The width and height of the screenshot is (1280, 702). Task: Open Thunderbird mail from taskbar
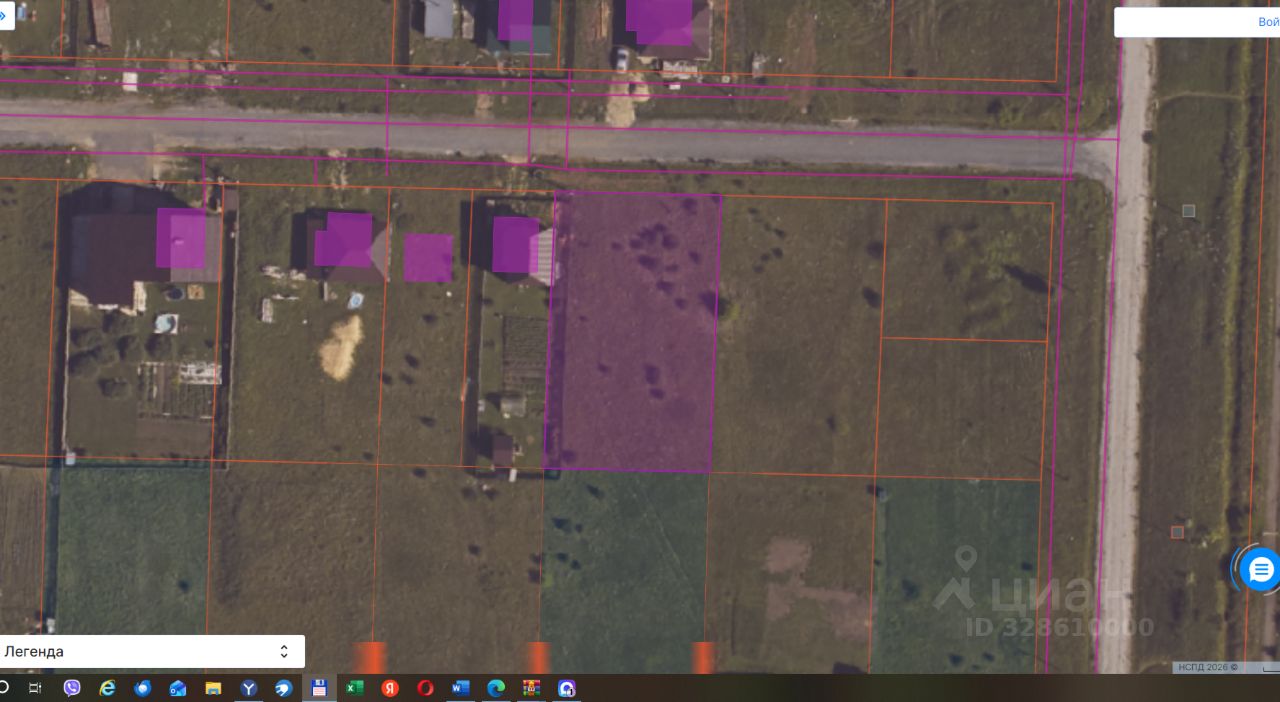tap(142, 688)
